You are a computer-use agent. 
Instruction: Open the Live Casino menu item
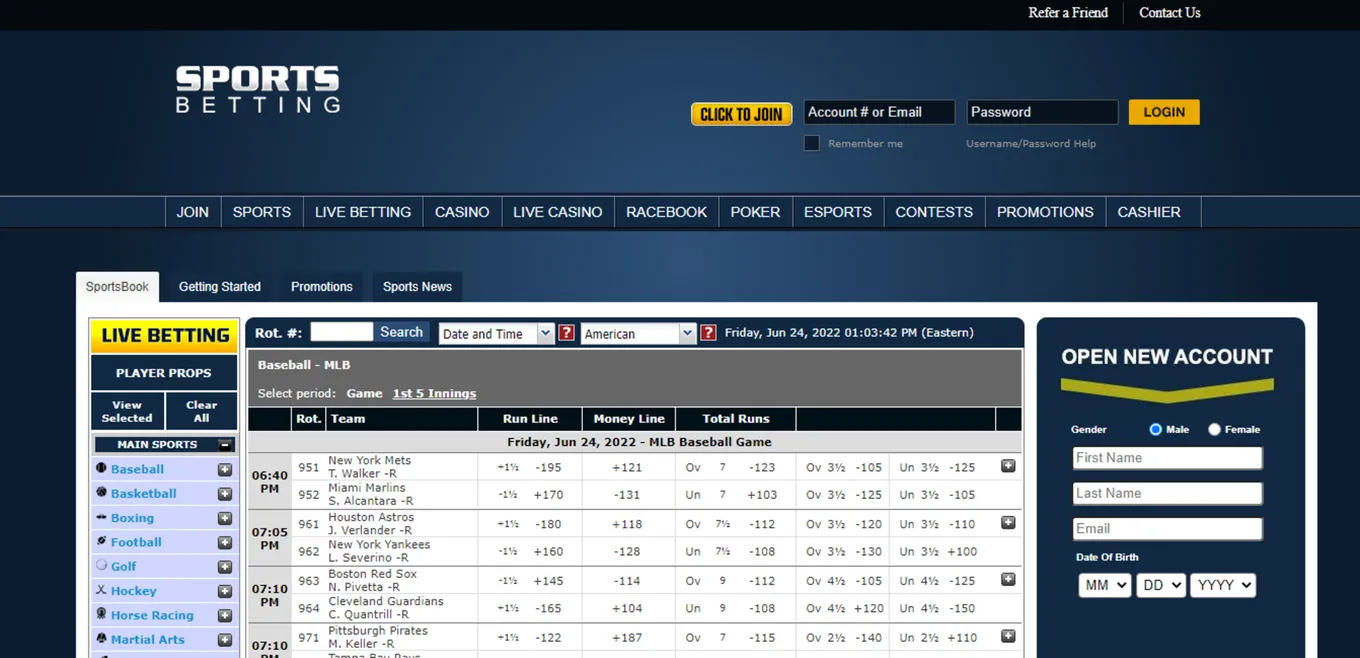coord(558,212)
